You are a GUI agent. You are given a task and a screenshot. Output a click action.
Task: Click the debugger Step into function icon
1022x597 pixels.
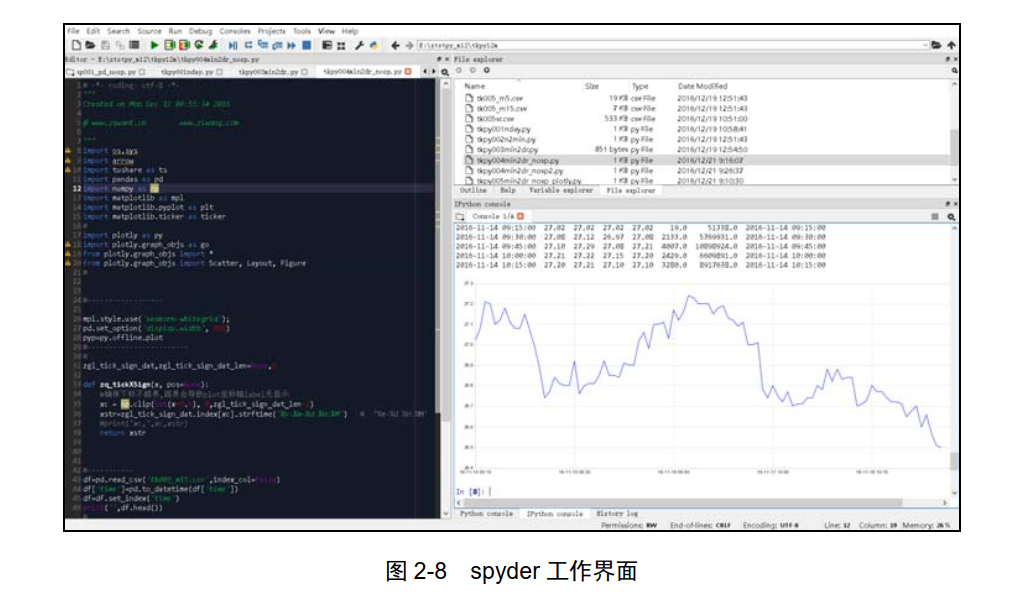click(263, 45)
